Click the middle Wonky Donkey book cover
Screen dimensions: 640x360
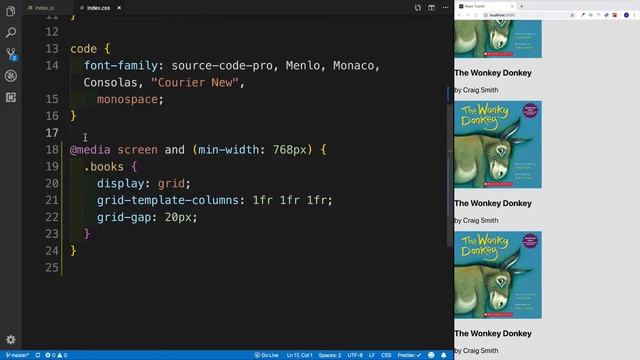[x=498, y=144]
